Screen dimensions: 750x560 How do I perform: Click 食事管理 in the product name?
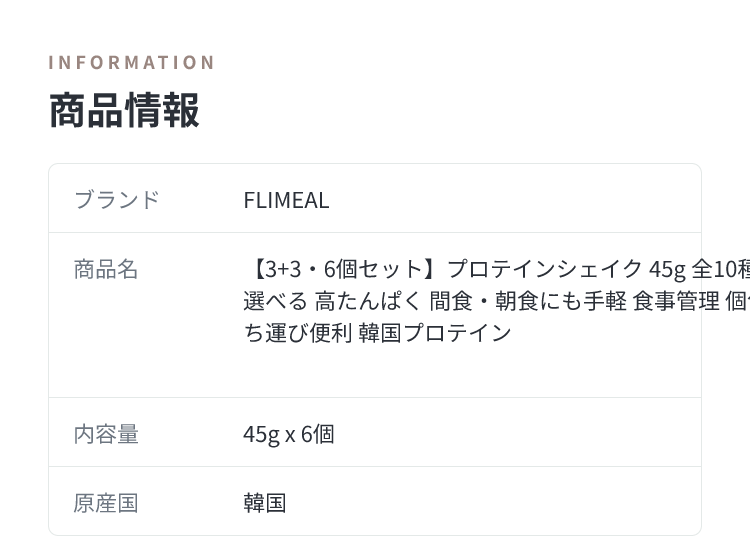[676, 301]
